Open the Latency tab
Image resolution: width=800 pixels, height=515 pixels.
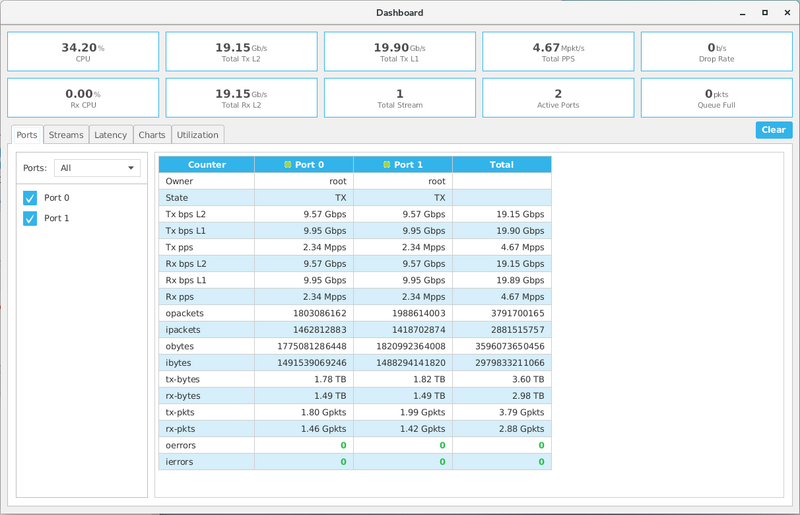111,135
